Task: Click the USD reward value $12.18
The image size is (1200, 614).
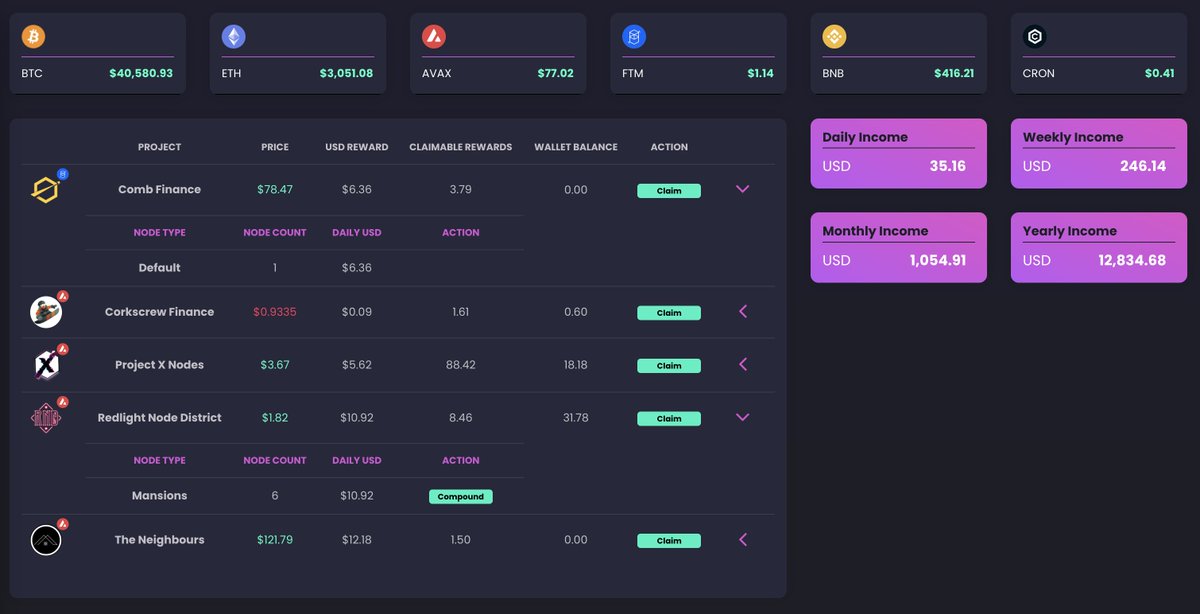Action: click(357, 540)
